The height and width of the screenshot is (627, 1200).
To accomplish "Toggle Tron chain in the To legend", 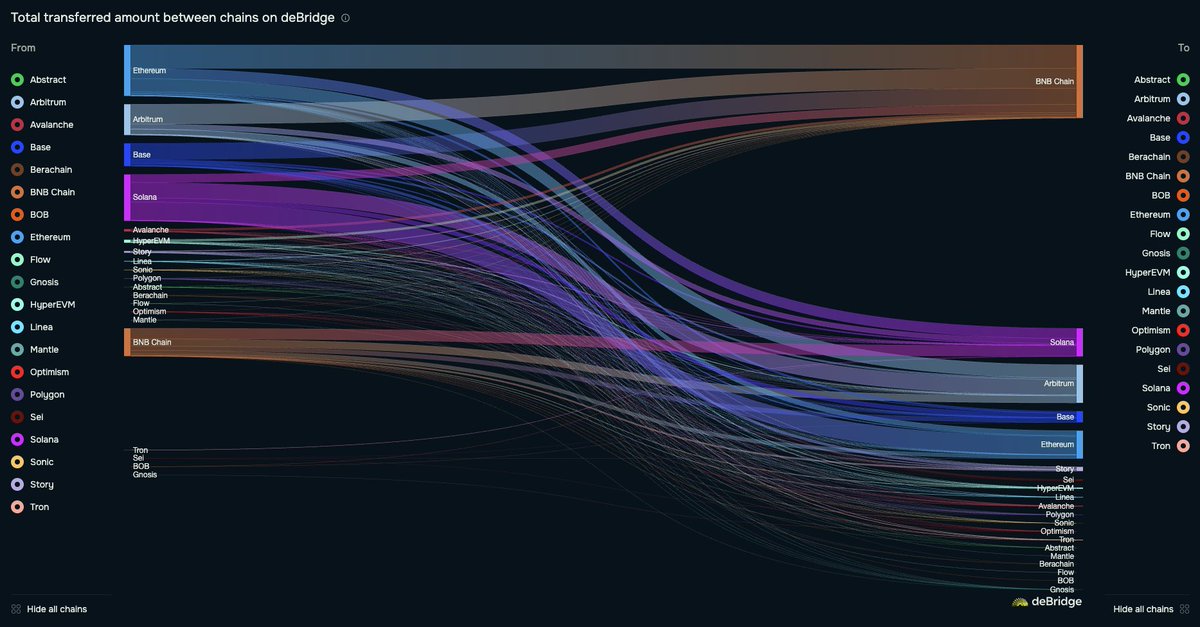I will click(1171, 446).
